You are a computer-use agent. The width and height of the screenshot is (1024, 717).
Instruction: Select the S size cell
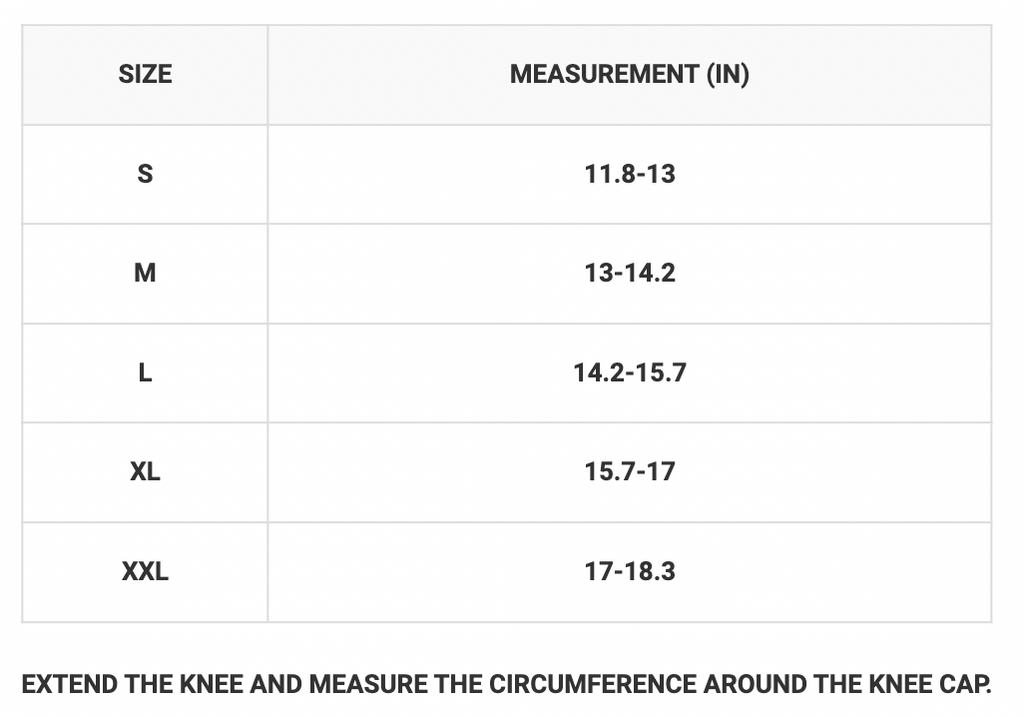tap(145, 174)
